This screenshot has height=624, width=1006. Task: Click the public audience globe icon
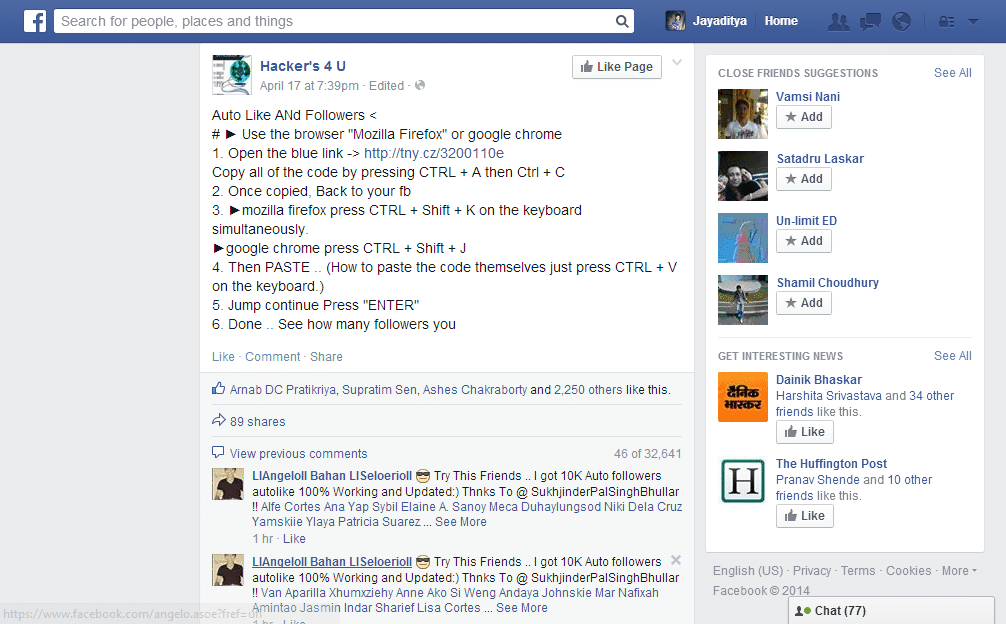pos(420,85)
